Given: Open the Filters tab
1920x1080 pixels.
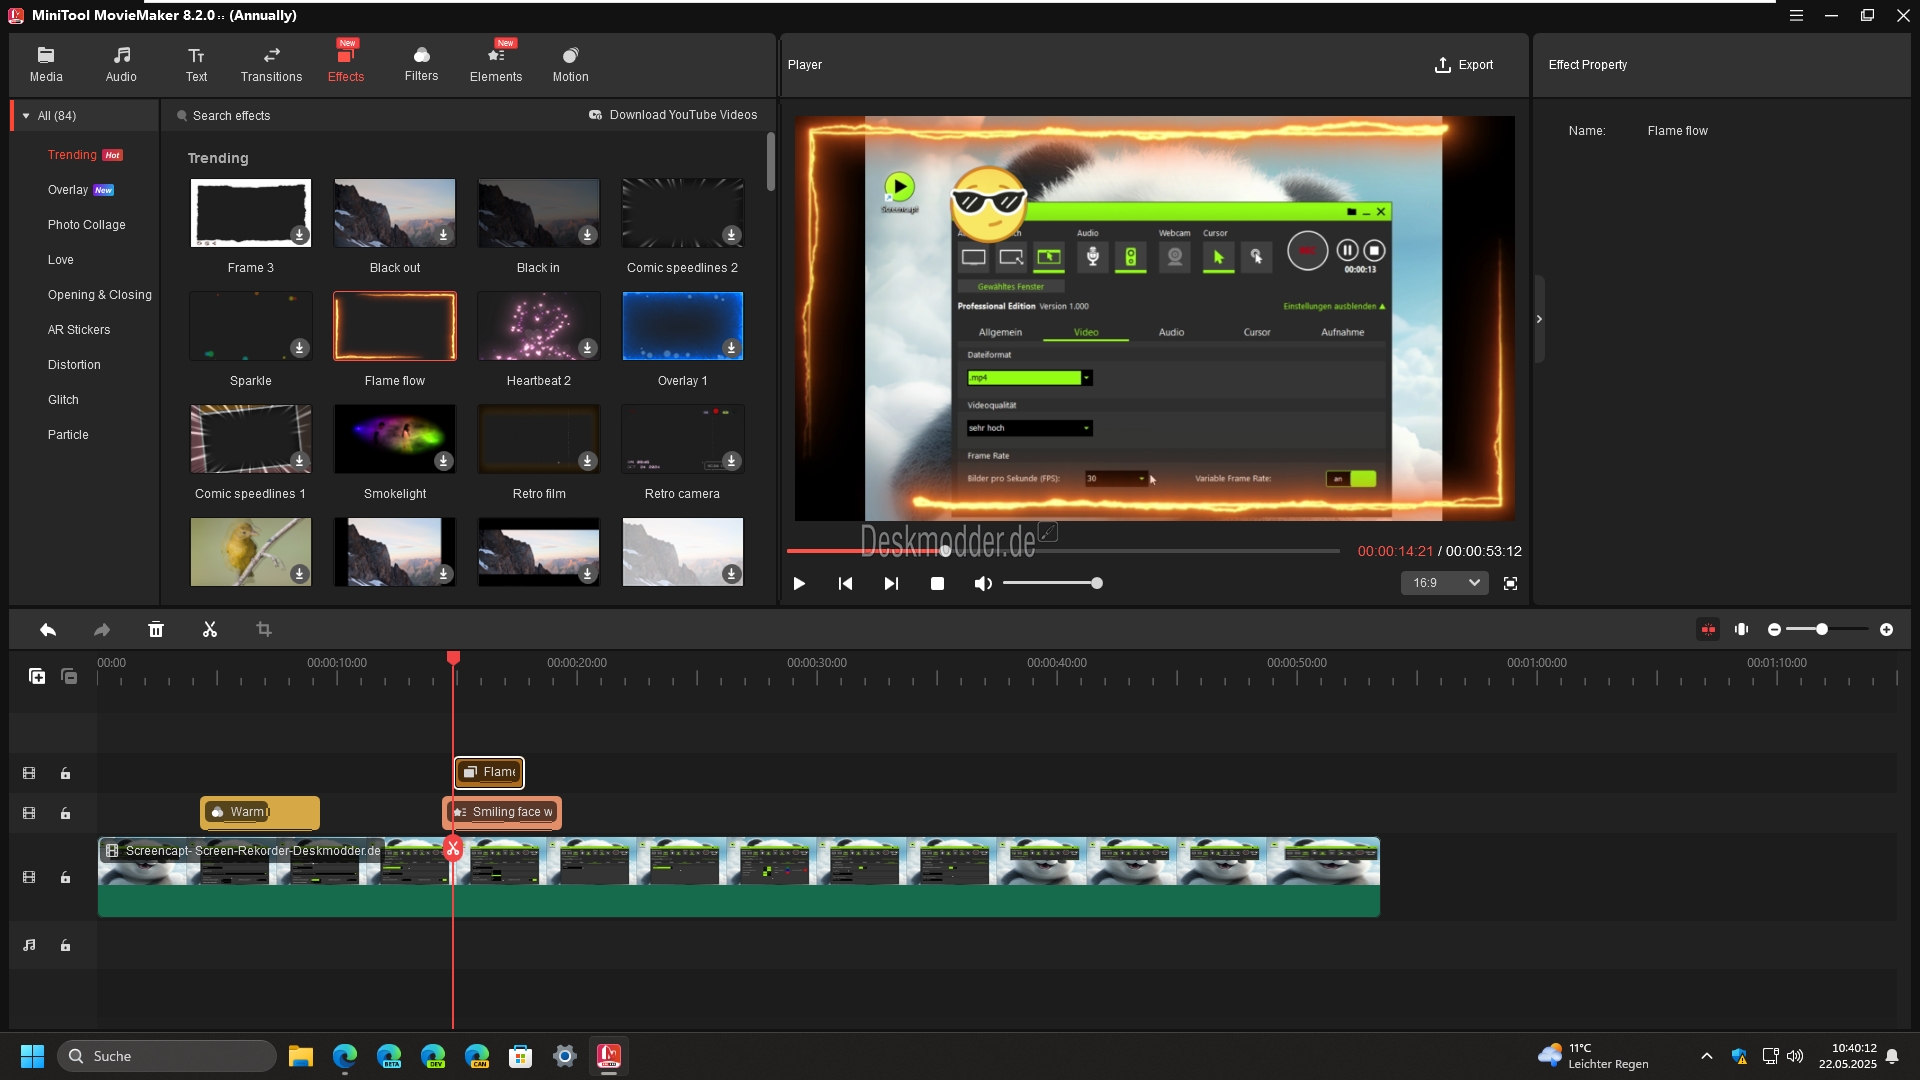Looking at the screenshot, I should point(421,64).
